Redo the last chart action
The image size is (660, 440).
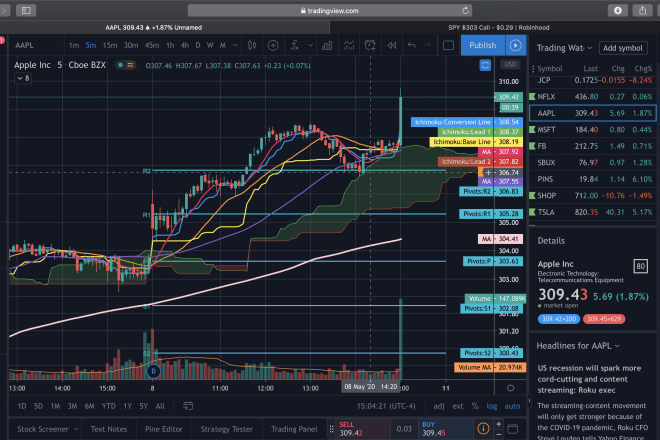[427, 45]
